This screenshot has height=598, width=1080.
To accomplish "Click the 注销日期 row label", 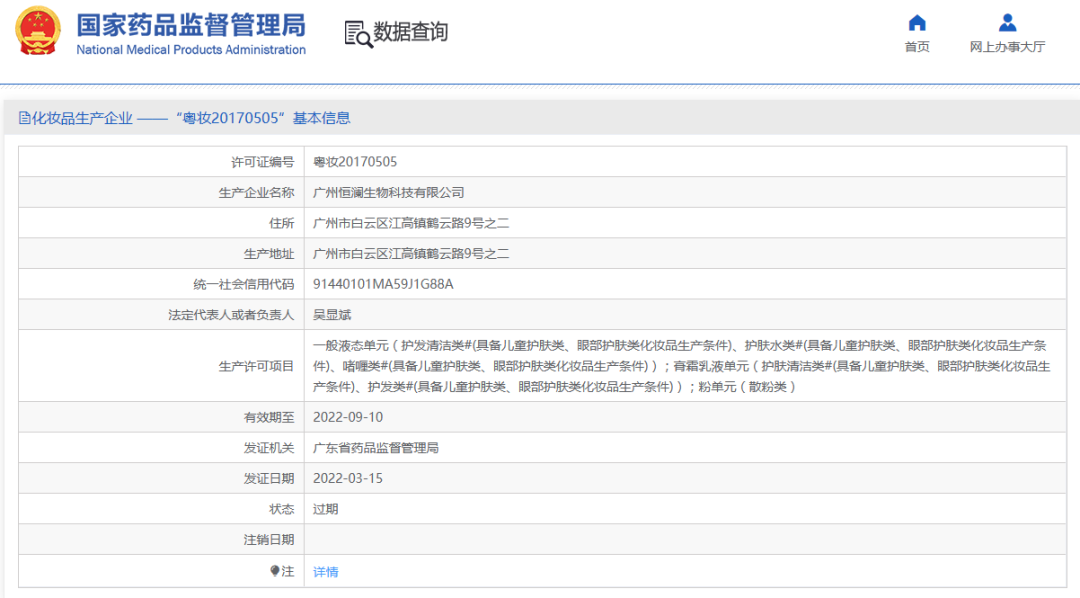I will tap(269, 539).
